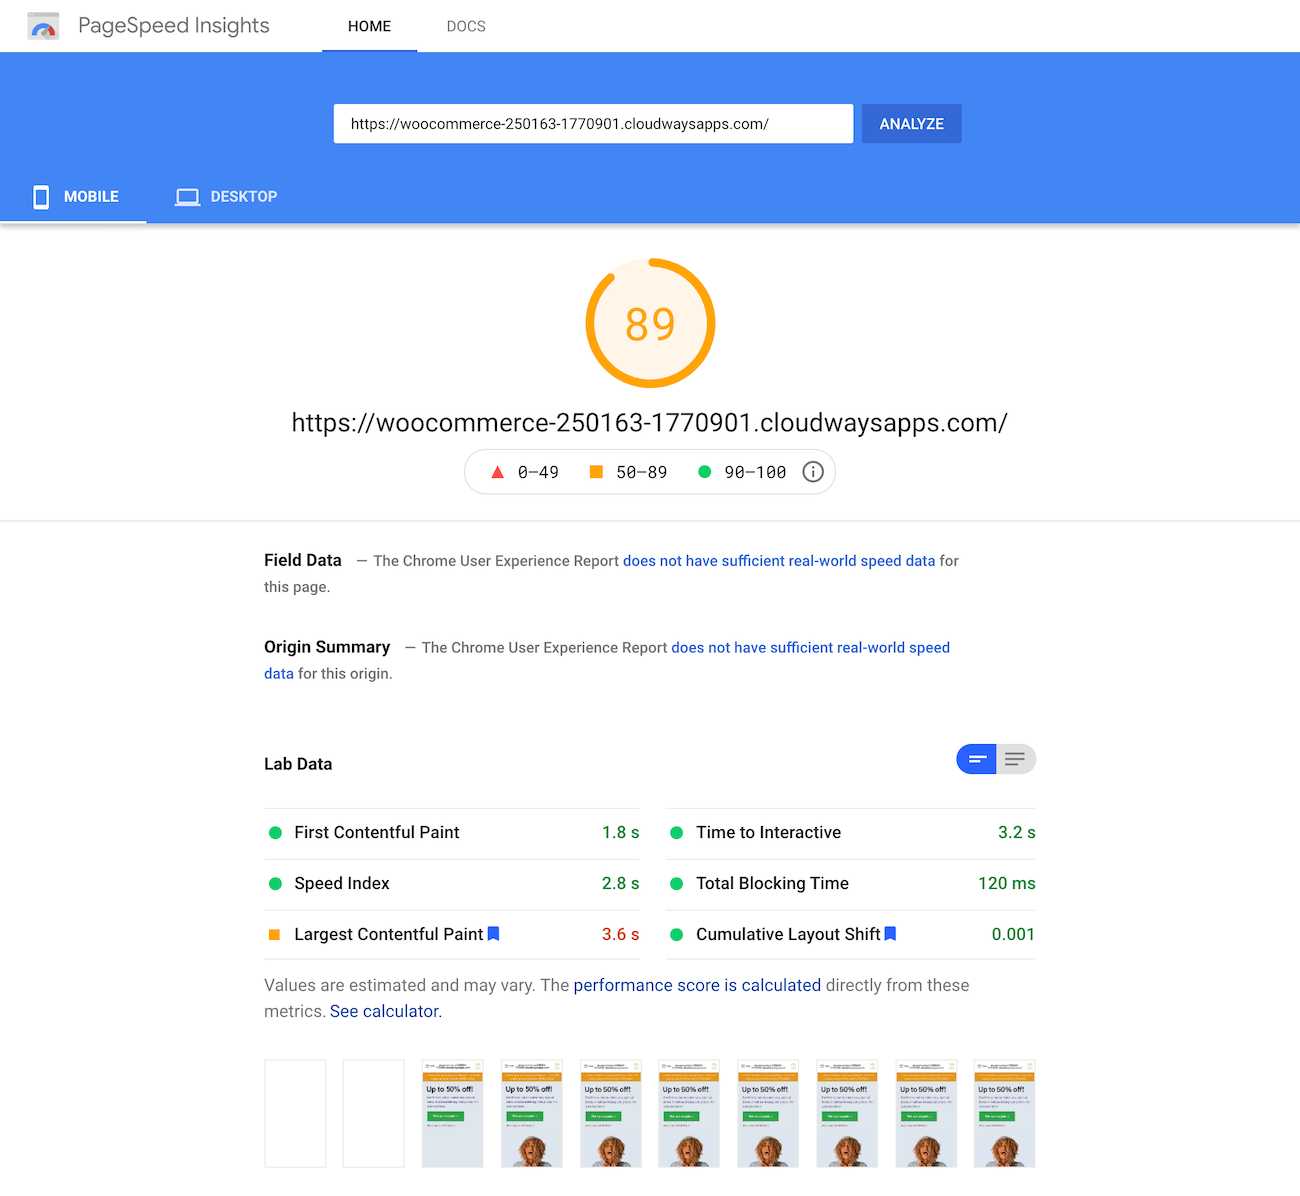The height and width of the screenshot is (1196, 1300).
Task: Click the Origin Summary heading
Action: pyautogui.click(x=327, y=647)
